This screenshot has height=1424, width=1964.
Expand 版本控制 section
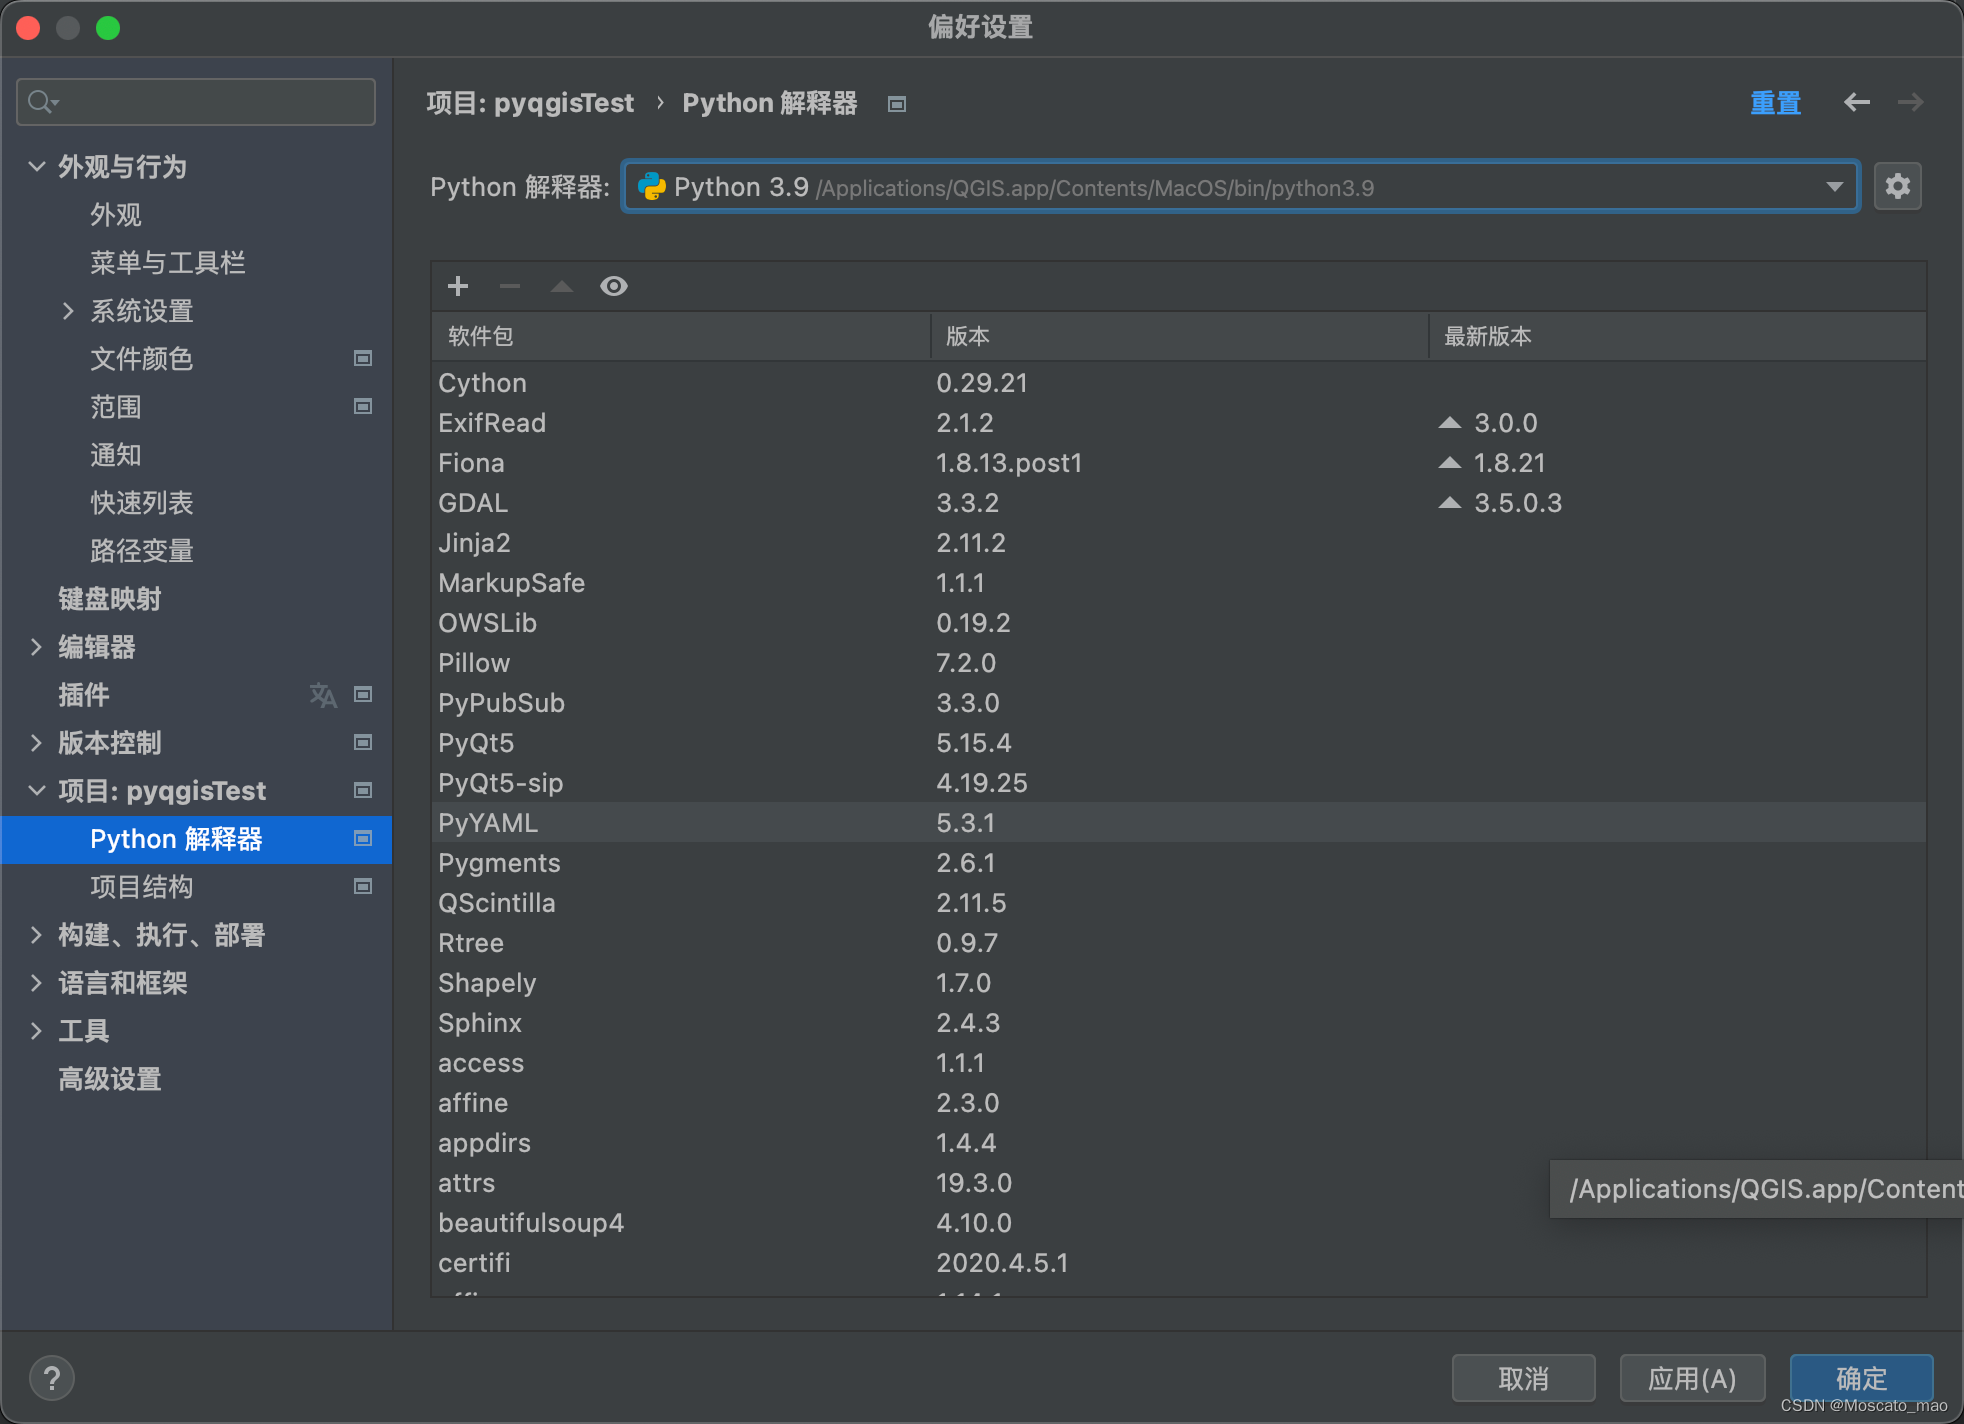click(37, 743)
